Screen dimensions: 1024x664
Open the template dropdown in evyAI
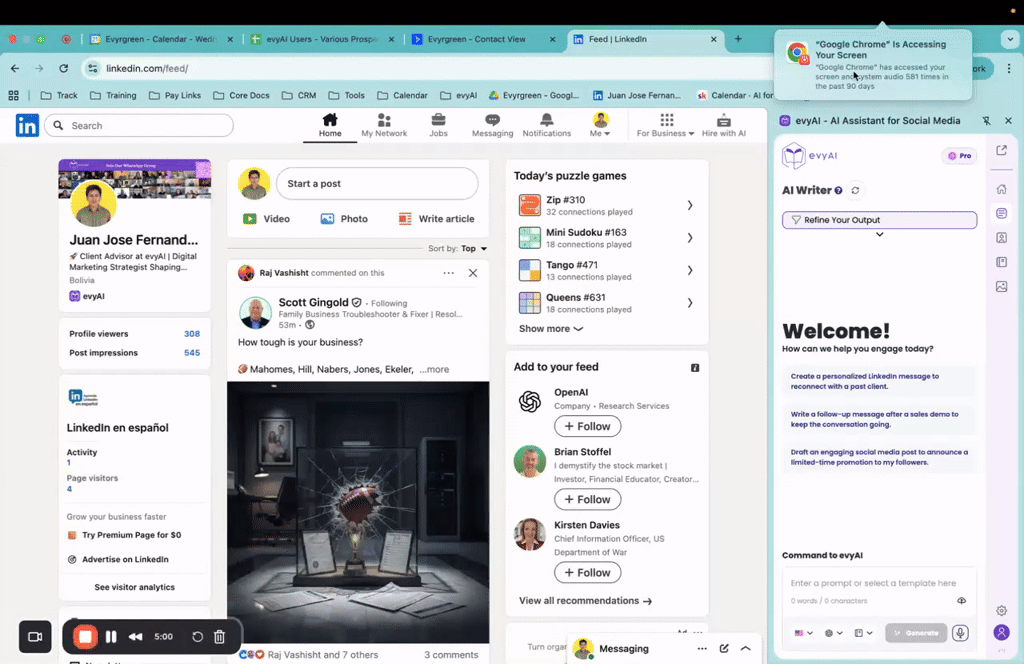tap(863, 633)
